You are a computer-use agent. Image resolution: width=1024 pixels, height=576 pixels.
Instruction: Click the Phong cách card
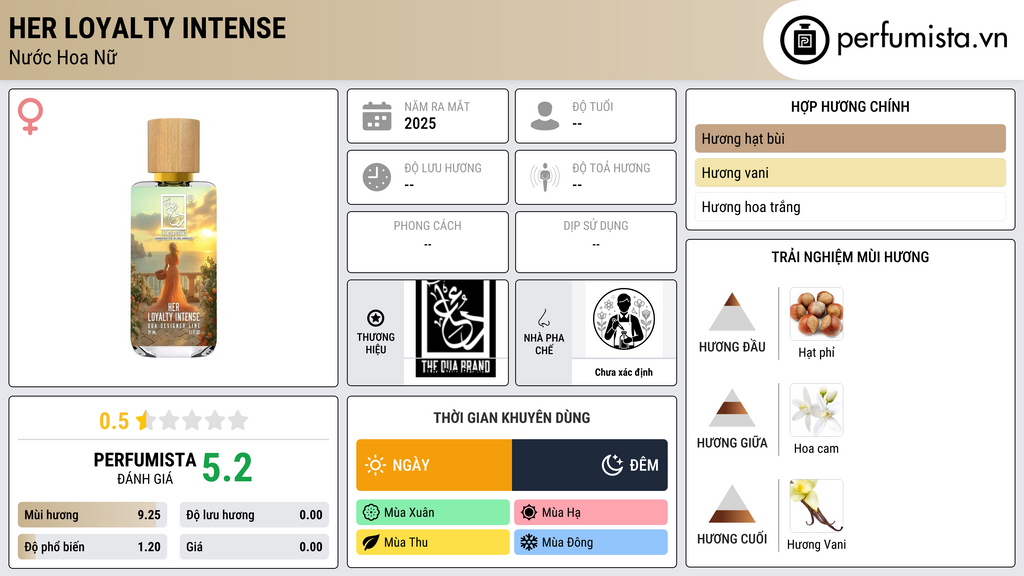coord(428,242)
